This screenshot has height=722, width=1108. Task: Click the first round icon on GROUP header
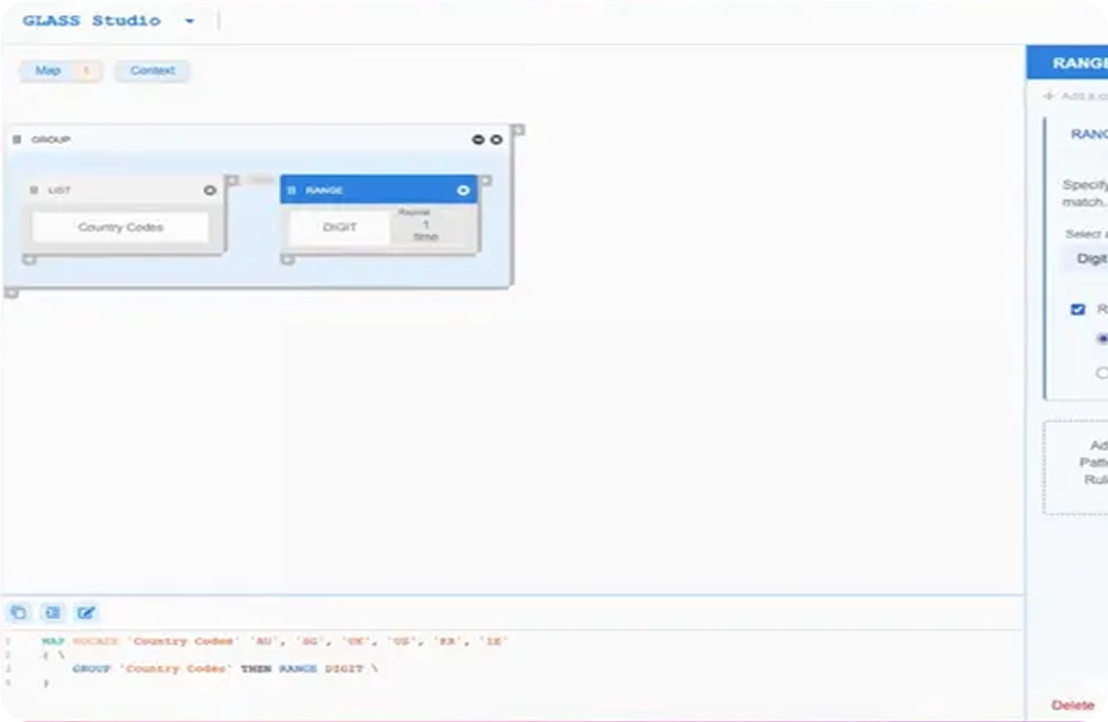(x=478, y=140)
